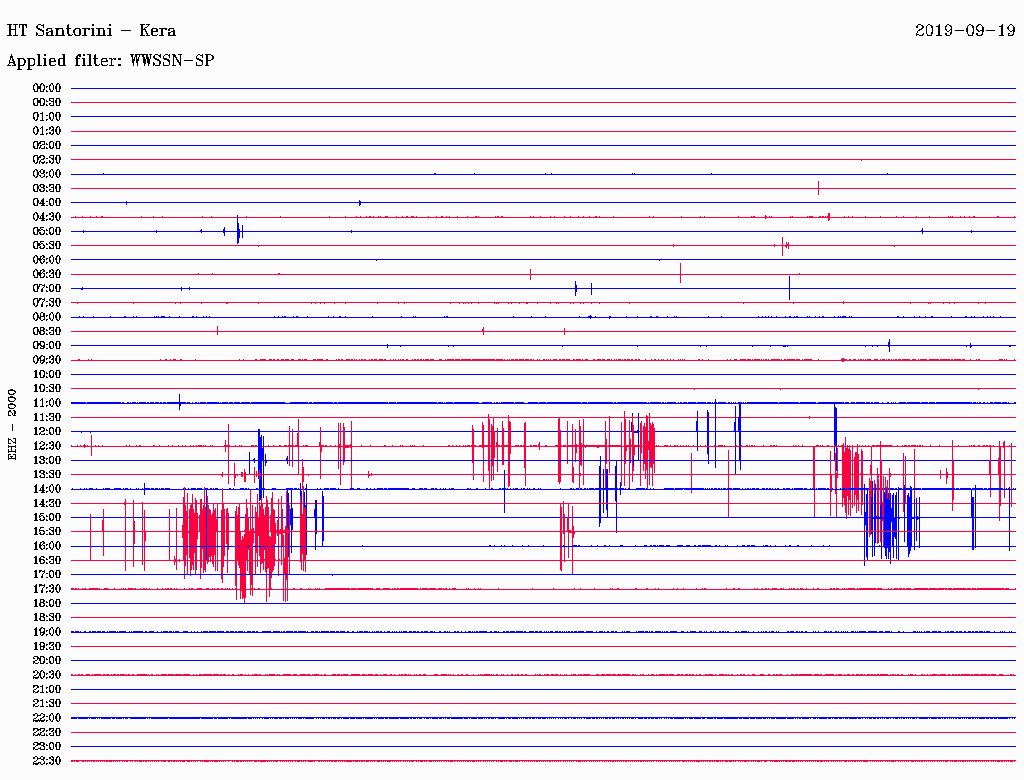Select the 11:00 time row label
Viewport: 1024px width, 780px height.
[x=47, y=403]
